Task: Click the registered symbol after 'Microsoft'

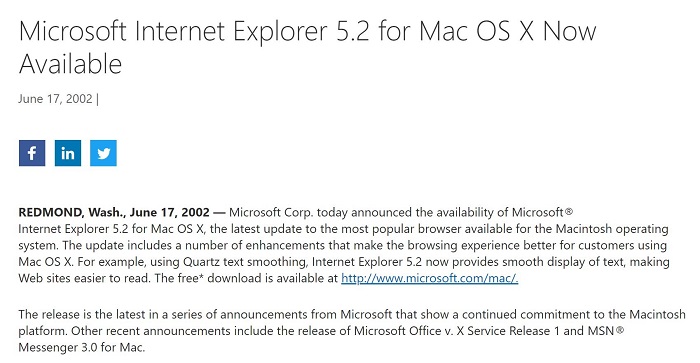Action: coord(569,211)
